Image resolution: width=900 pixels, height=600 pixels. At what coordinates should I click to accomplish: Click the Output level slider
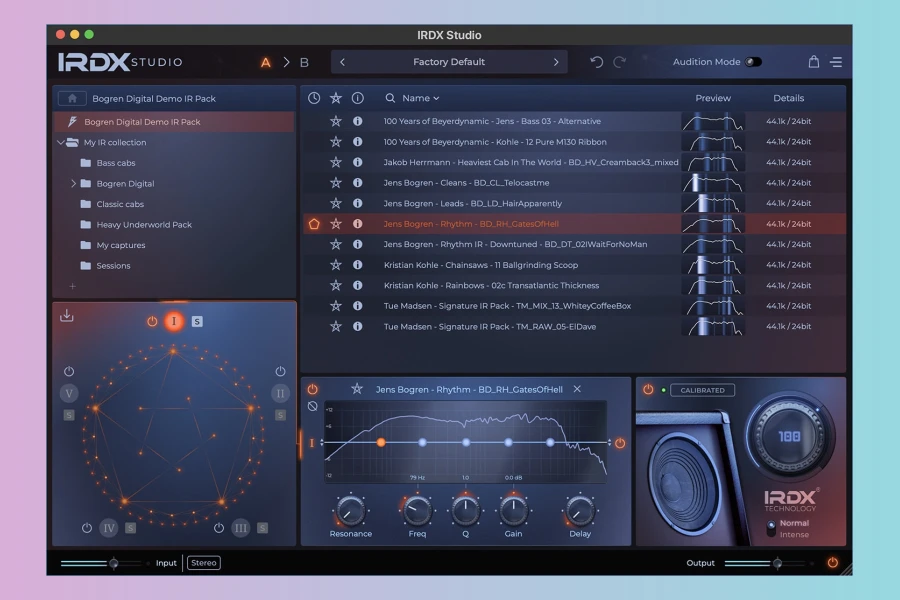tap(765, 563)
